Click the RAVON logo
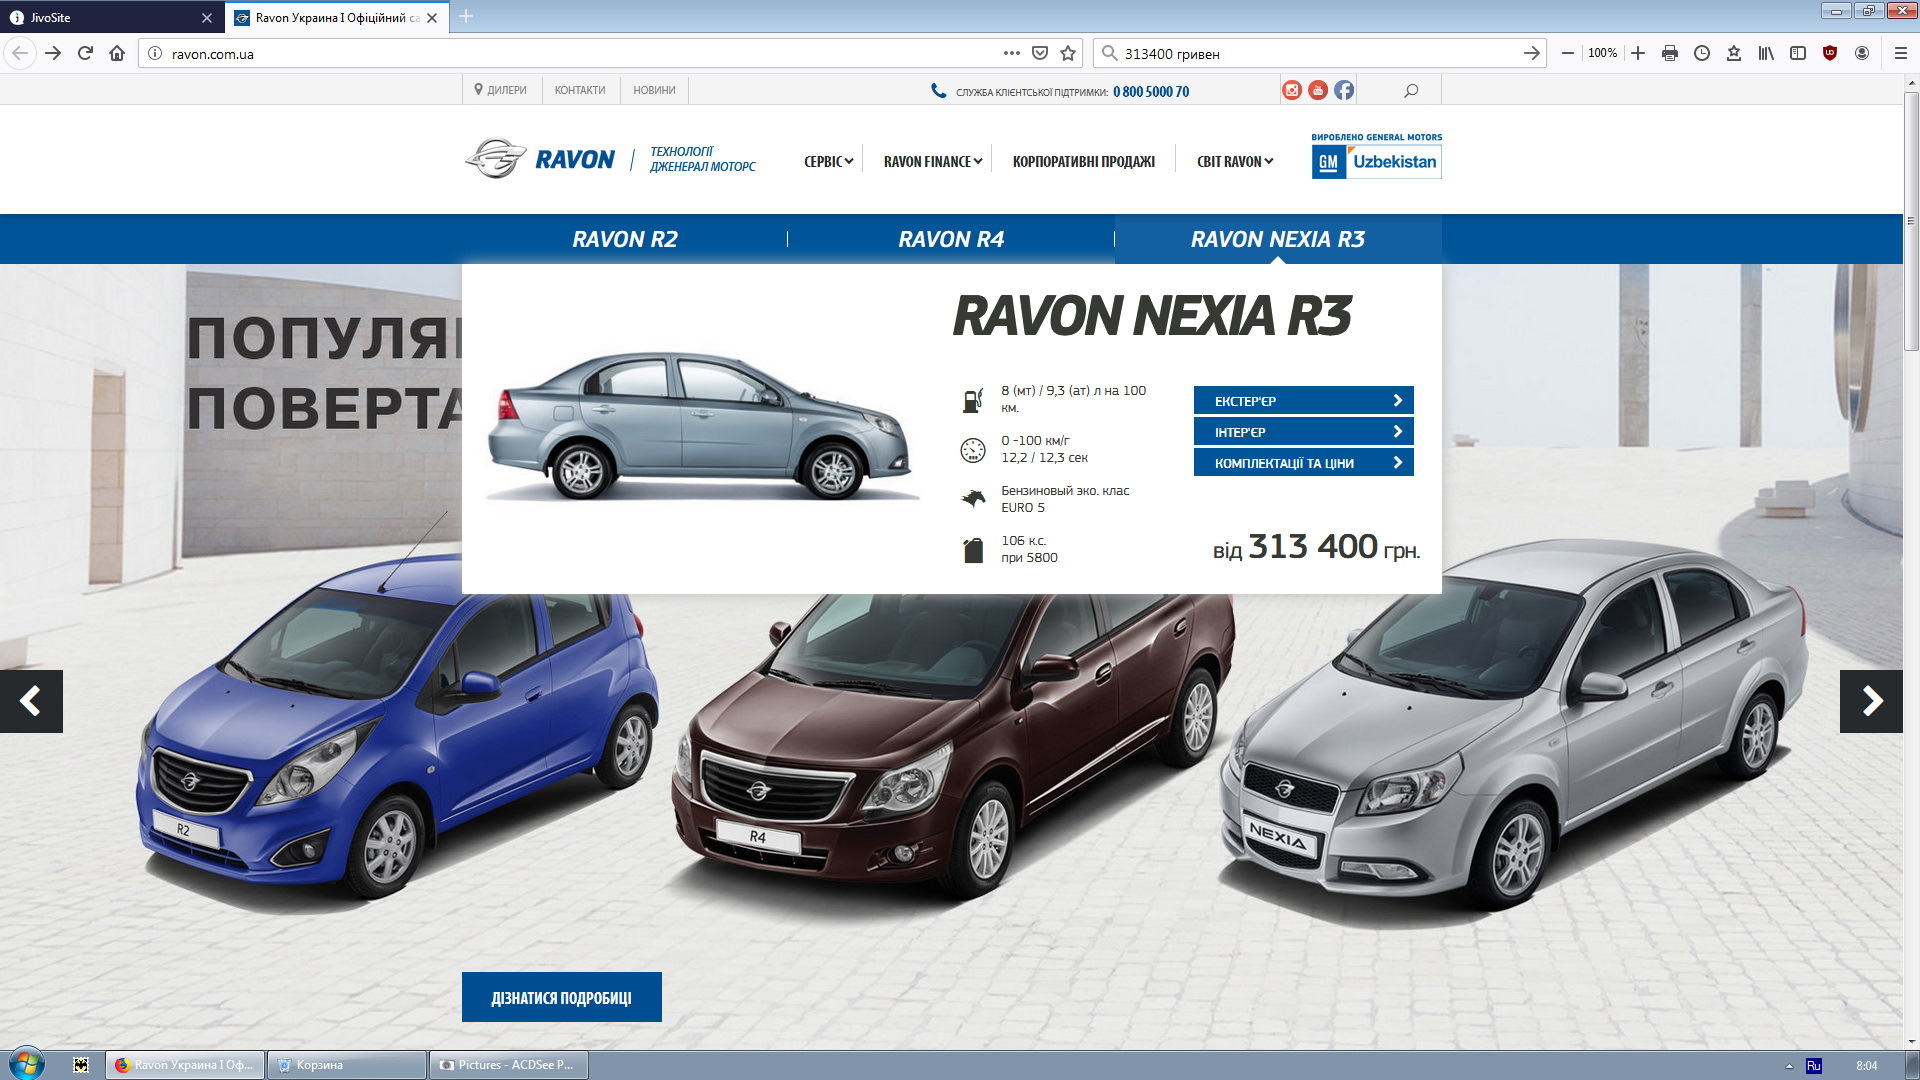The image size is (1920, 1080). (x=540, y=158)
